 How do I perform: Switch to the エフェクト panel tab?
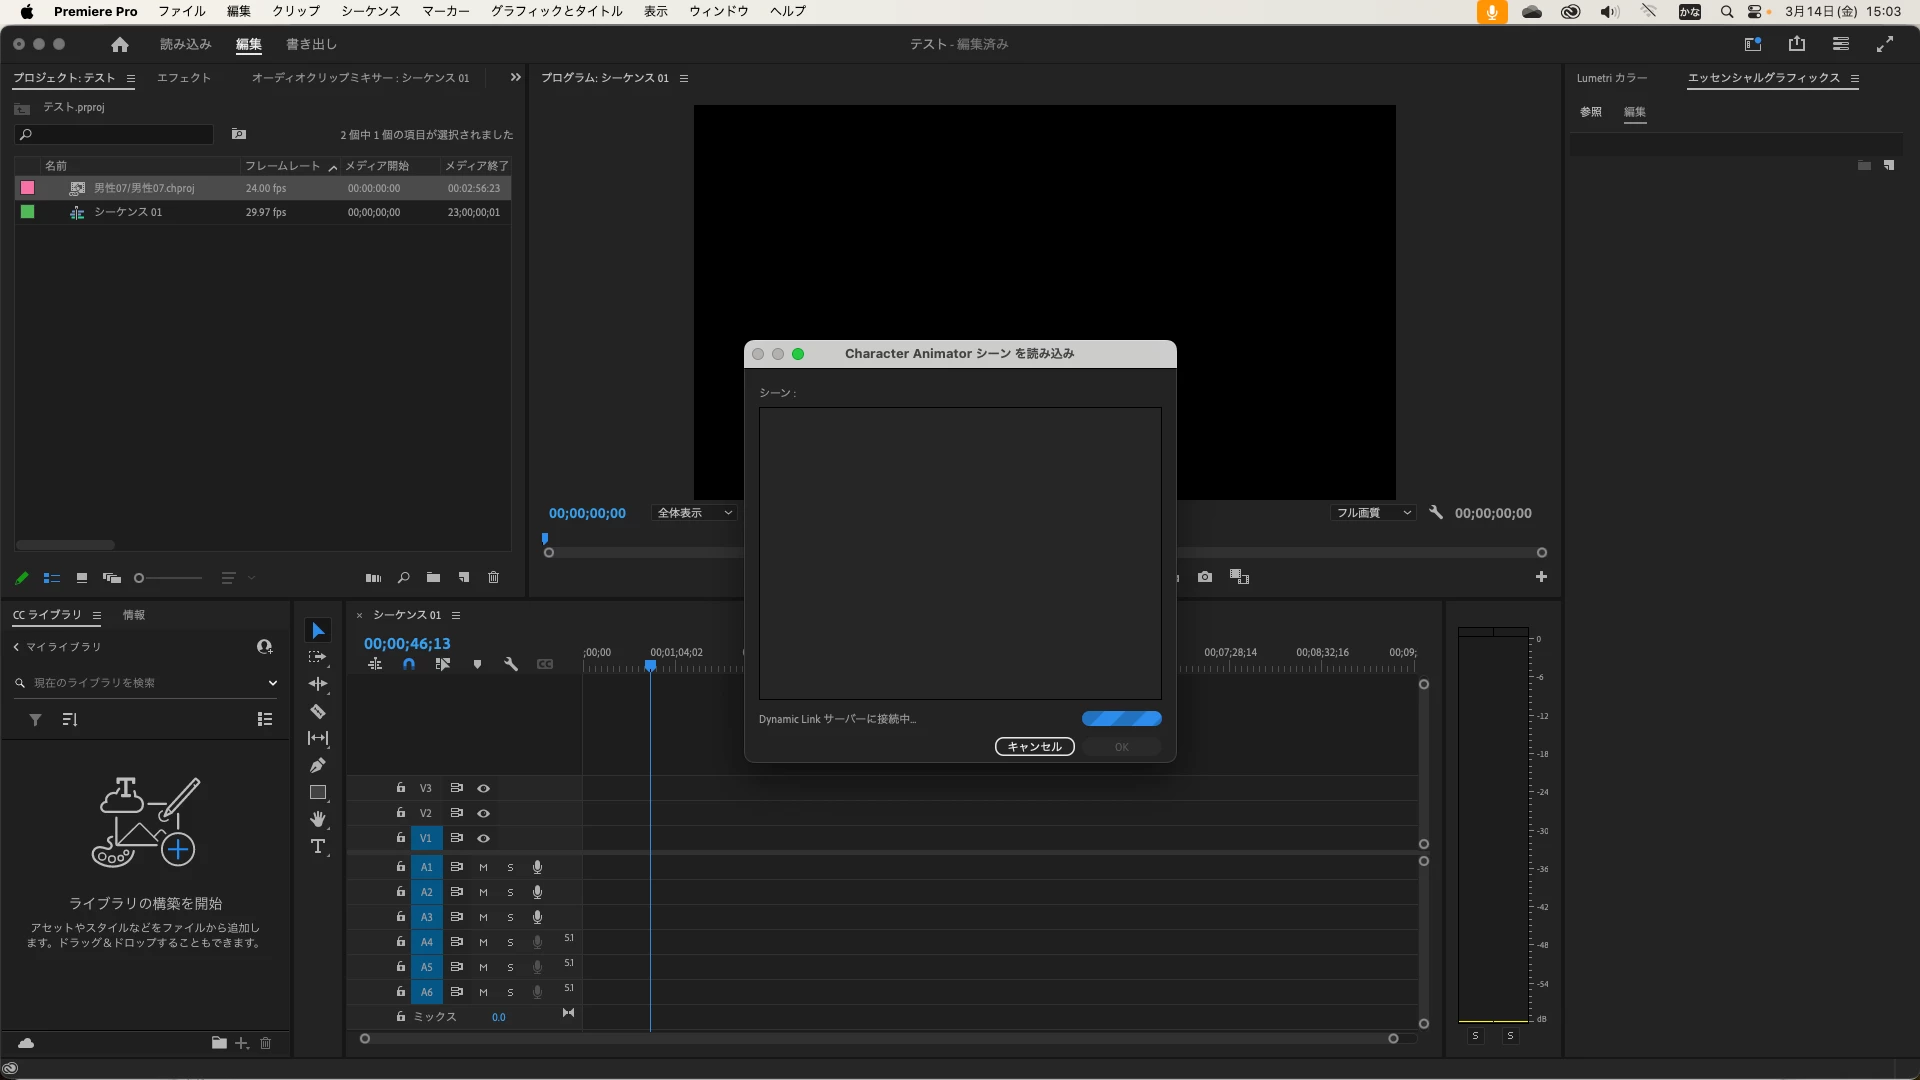(x=184, y=78)
